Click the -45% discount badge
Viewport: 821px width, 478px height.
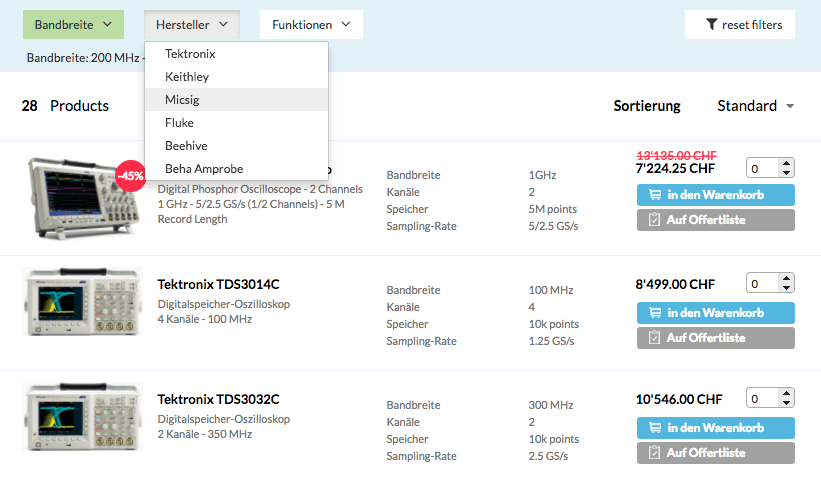(x=130, y=176)
